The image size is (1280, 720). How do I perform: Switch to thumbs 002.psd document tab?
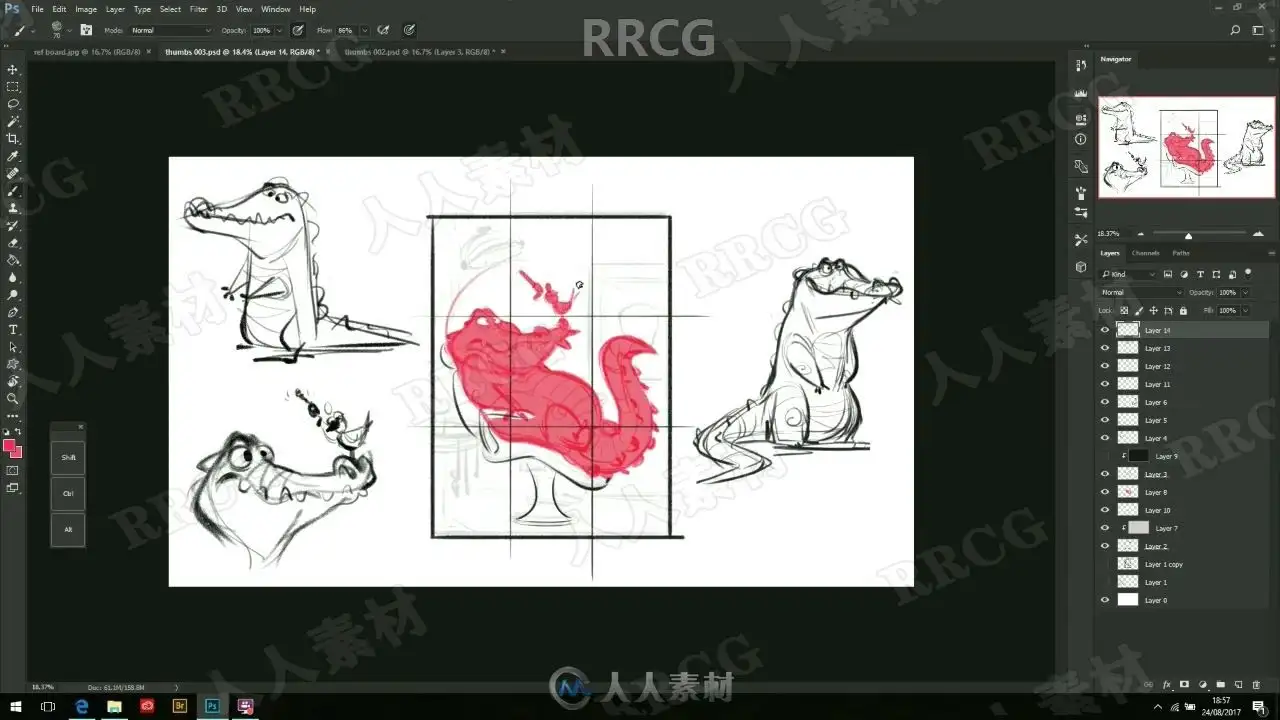pyautogui.click(x=418, y=51)
